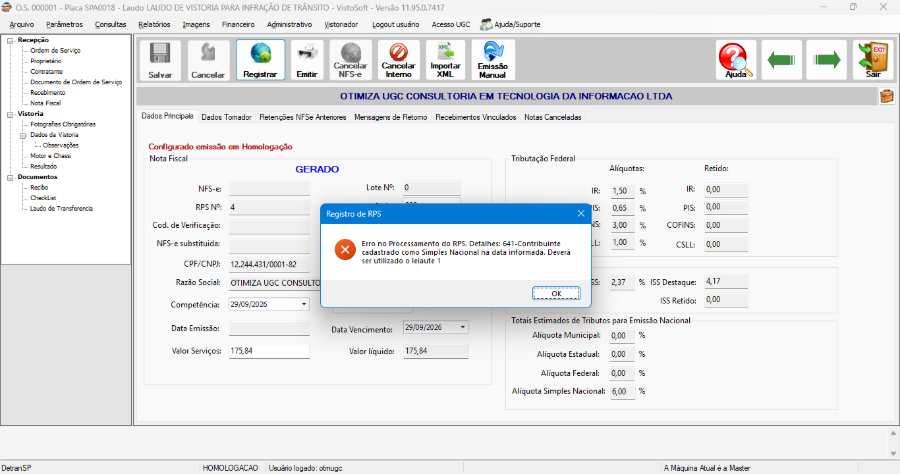Open the Relatórios menu
The image size is (900, 474).
pos(154,25)
